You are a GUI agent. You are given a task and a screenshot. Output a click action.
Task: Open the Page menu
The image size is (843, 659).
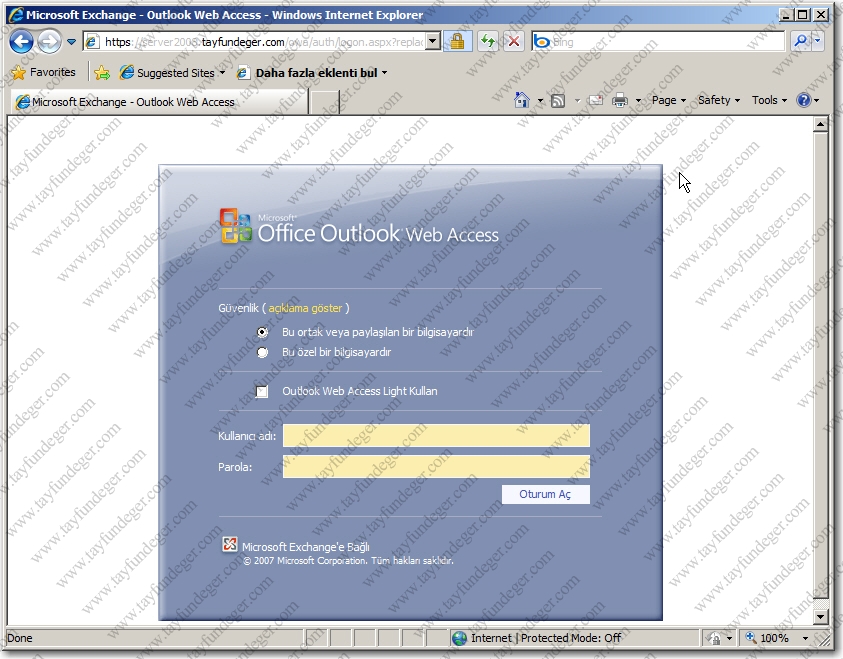click(669, 100)
